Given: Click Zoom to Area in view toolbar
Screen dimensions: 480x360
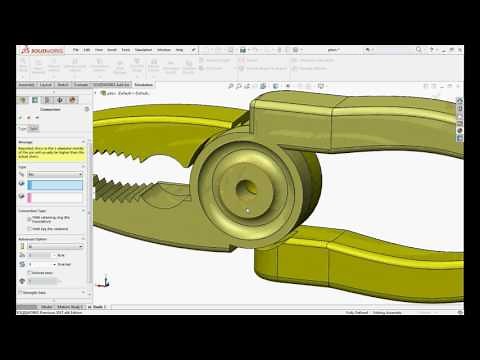Looking at the screenshot, I should pyautogui.click(x=239, y=86).
